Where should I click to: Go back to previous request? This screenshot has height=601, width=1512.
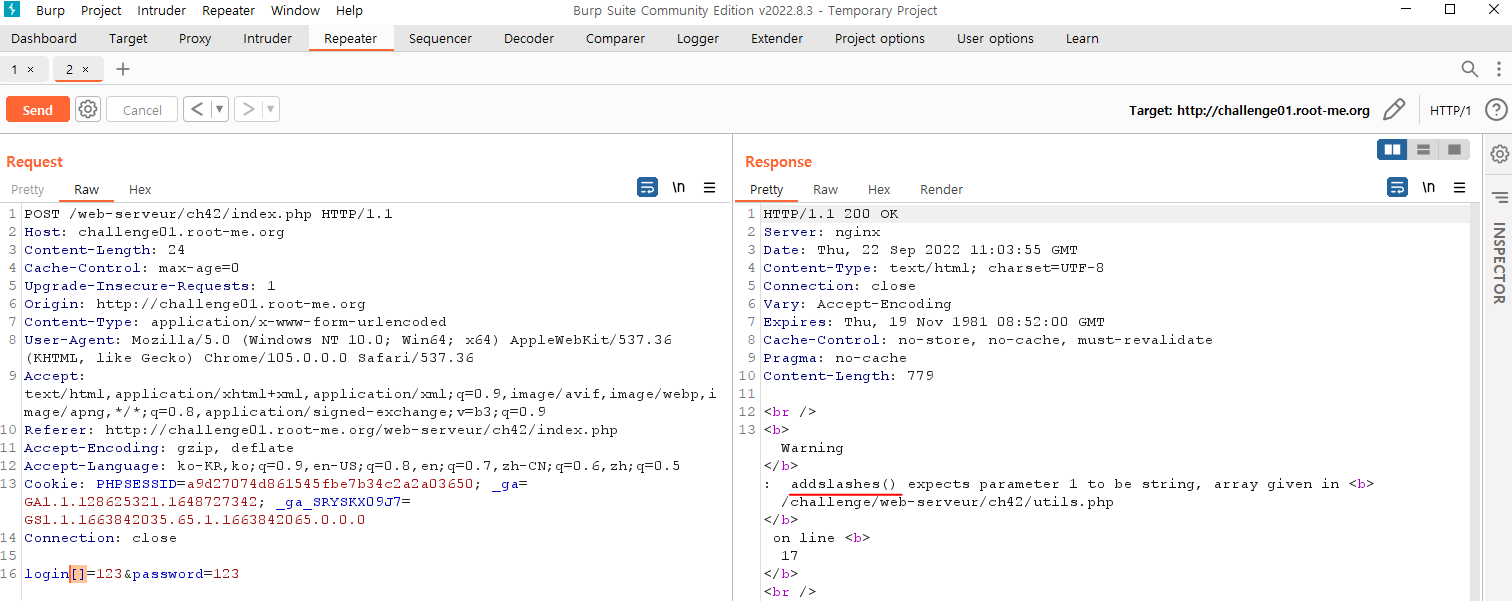point(197,109)
